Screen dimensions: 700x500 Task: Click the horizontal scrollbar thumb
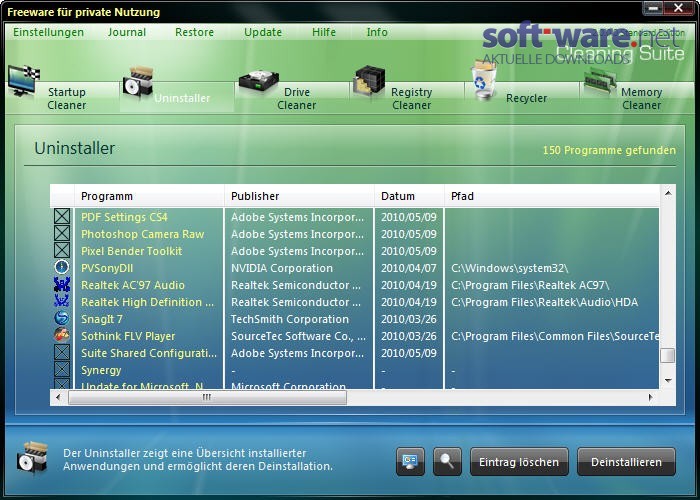pos(207,397)
